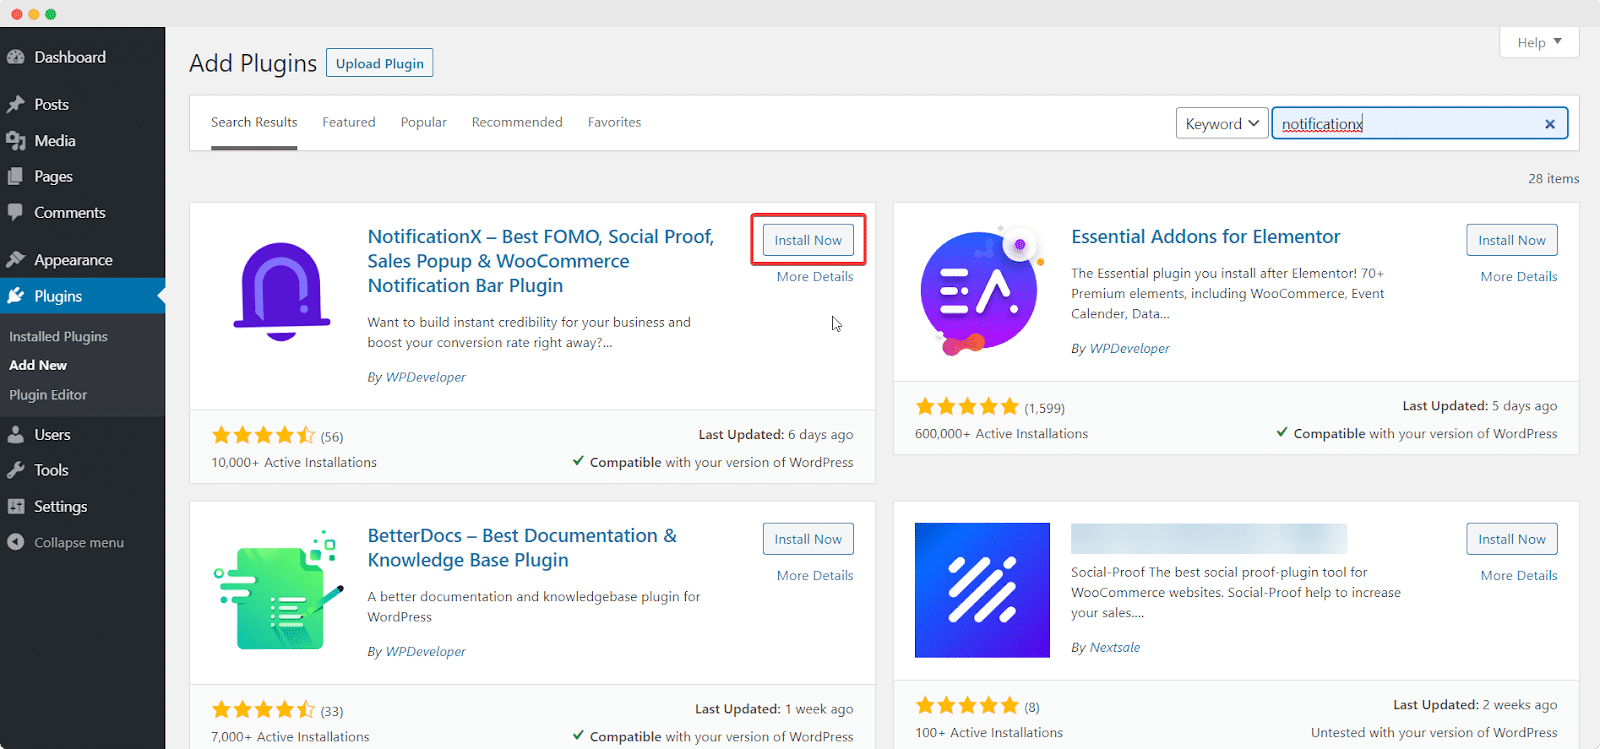1600x749 pixels.
Task: Click the Nextsale plugin star rating (8)
Action: (967, 706)
